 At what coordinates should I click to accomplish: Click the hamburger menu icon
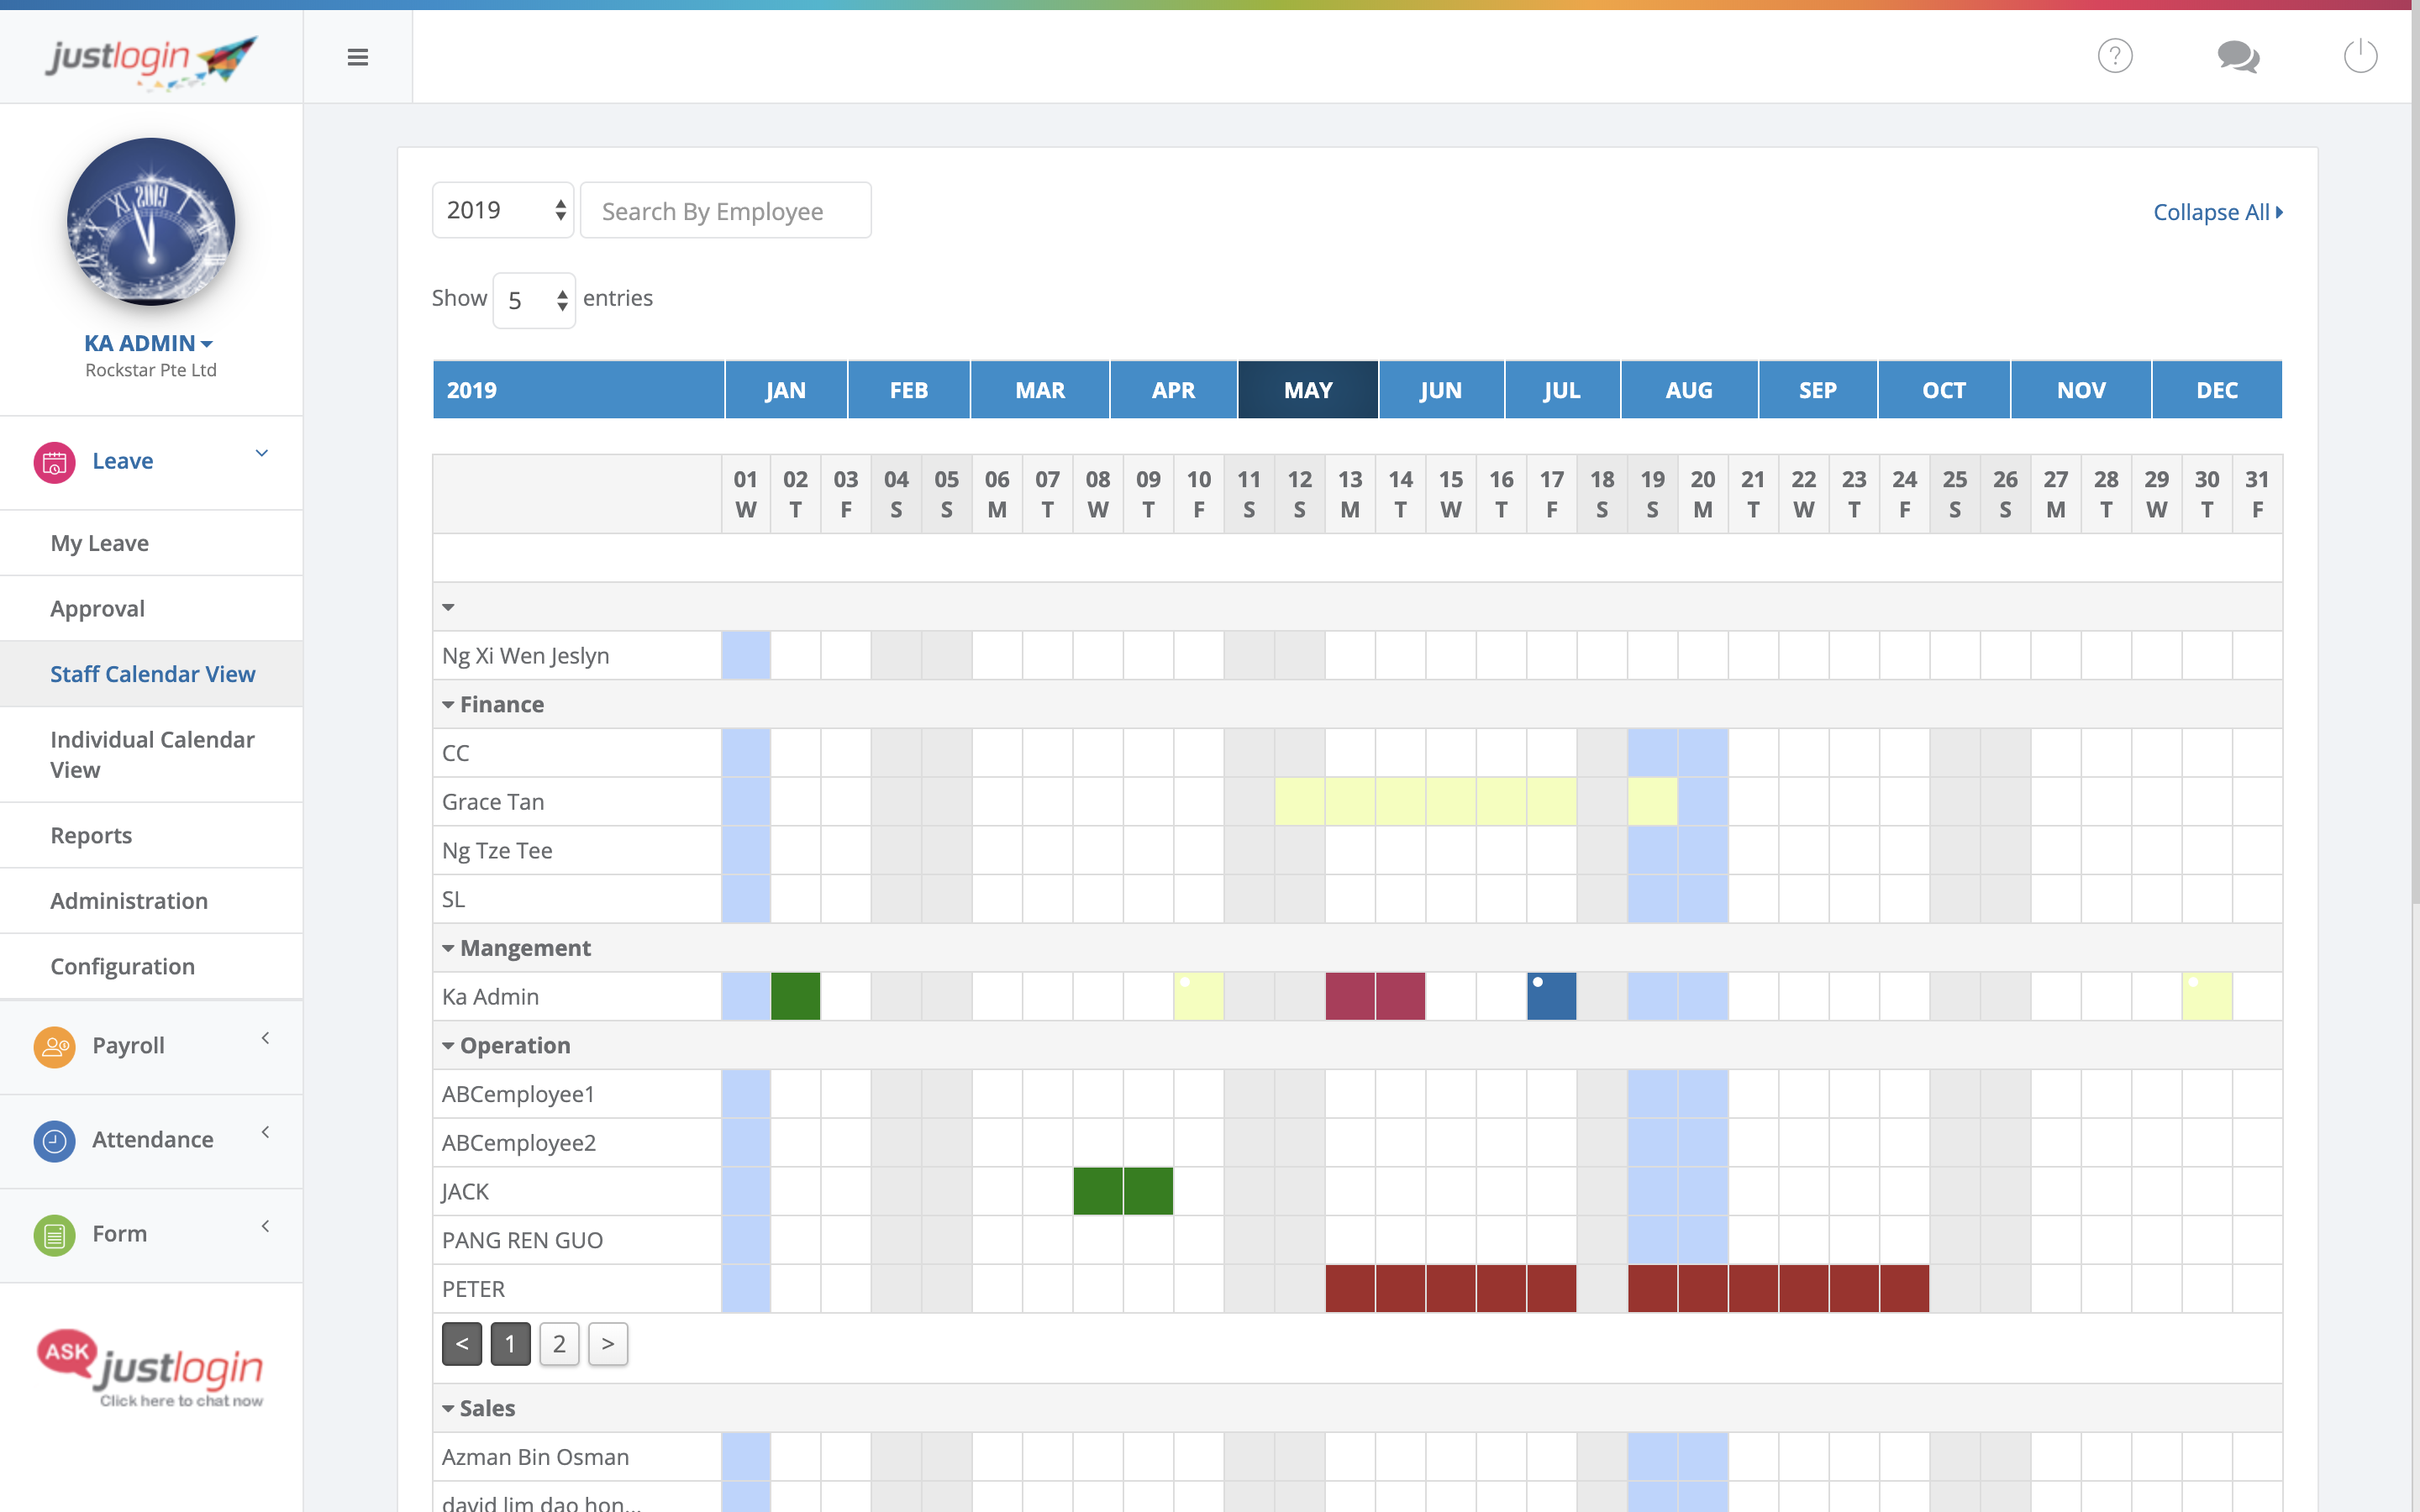coord(358,57)
